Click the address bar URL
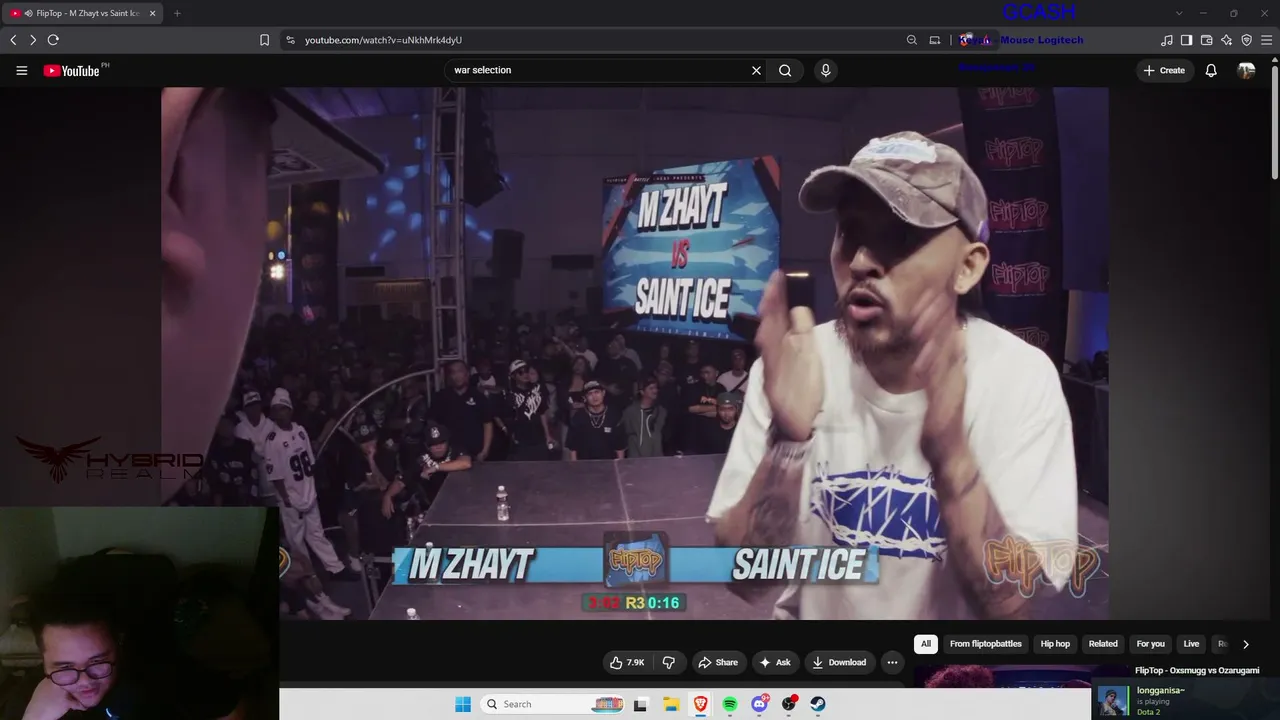The image size is (1280, 720). (x=383, y=40)
